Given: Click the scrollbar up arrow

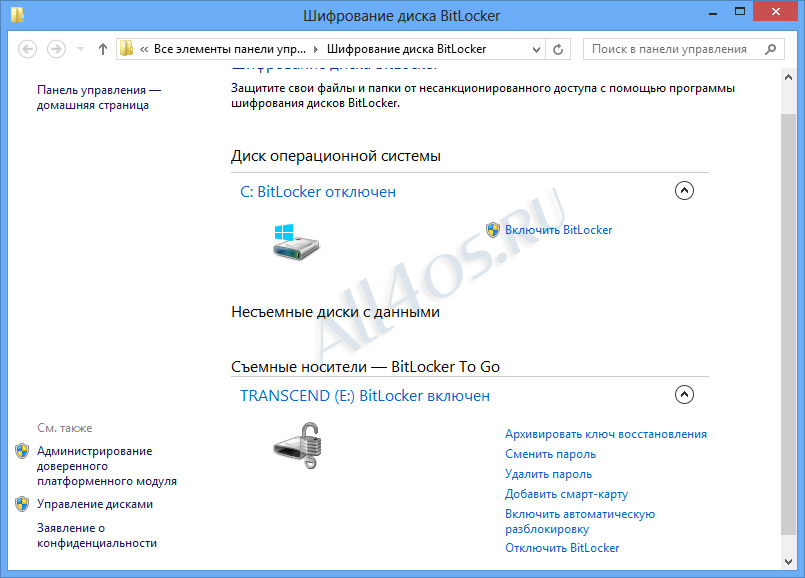Looking at the screenshot, I should pyautogui.click(x=789, y=77).
